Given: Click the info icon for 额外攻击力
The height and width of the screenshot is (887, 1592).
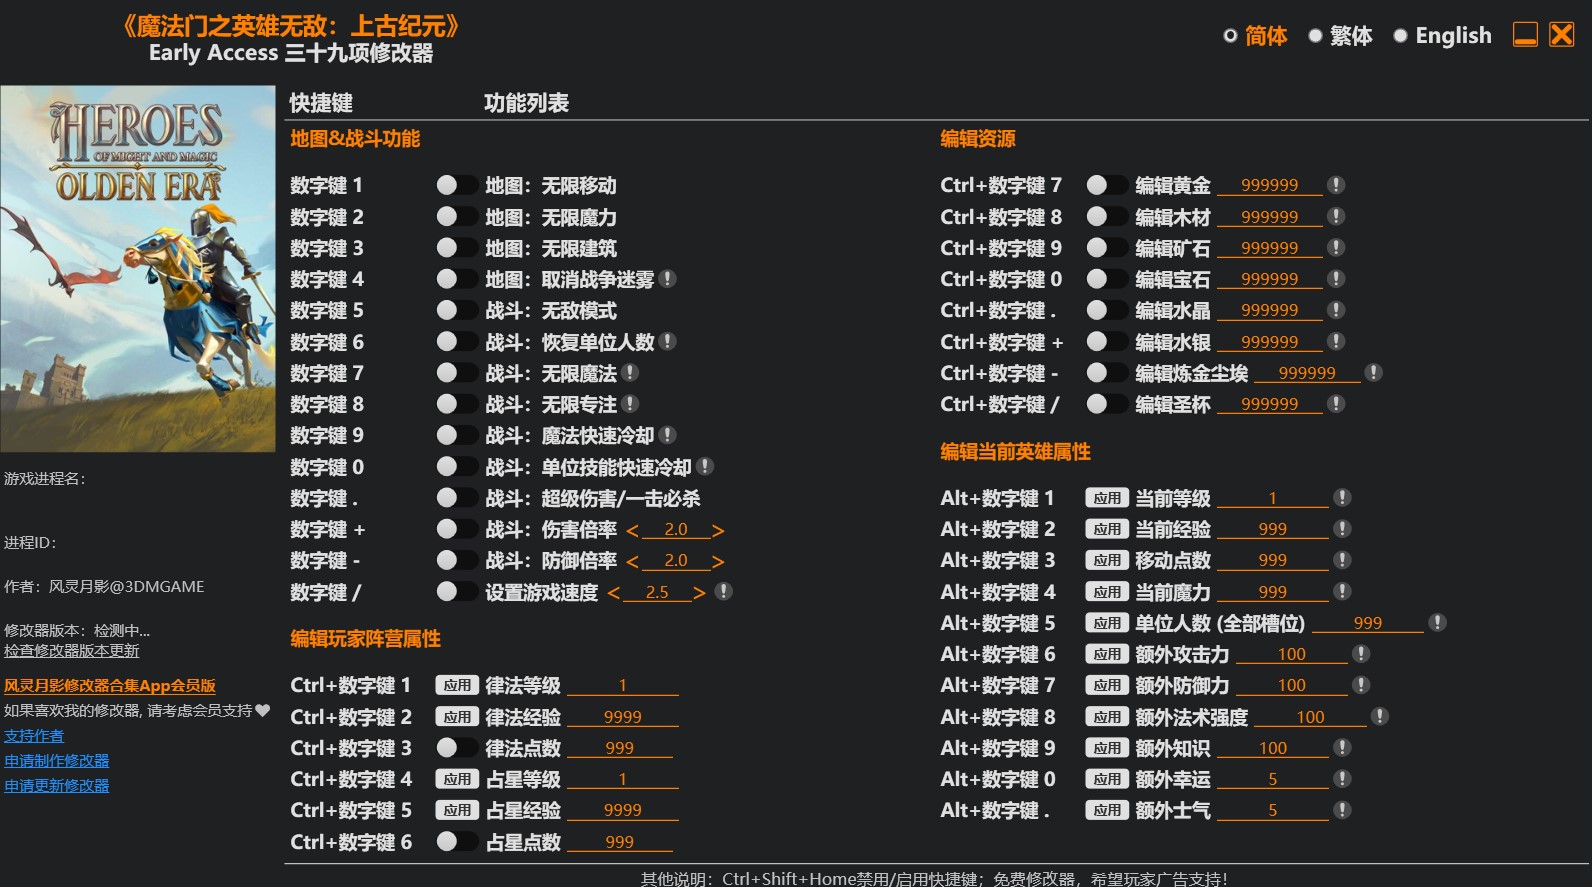Looking at the screenshot, I should 1361,654.
